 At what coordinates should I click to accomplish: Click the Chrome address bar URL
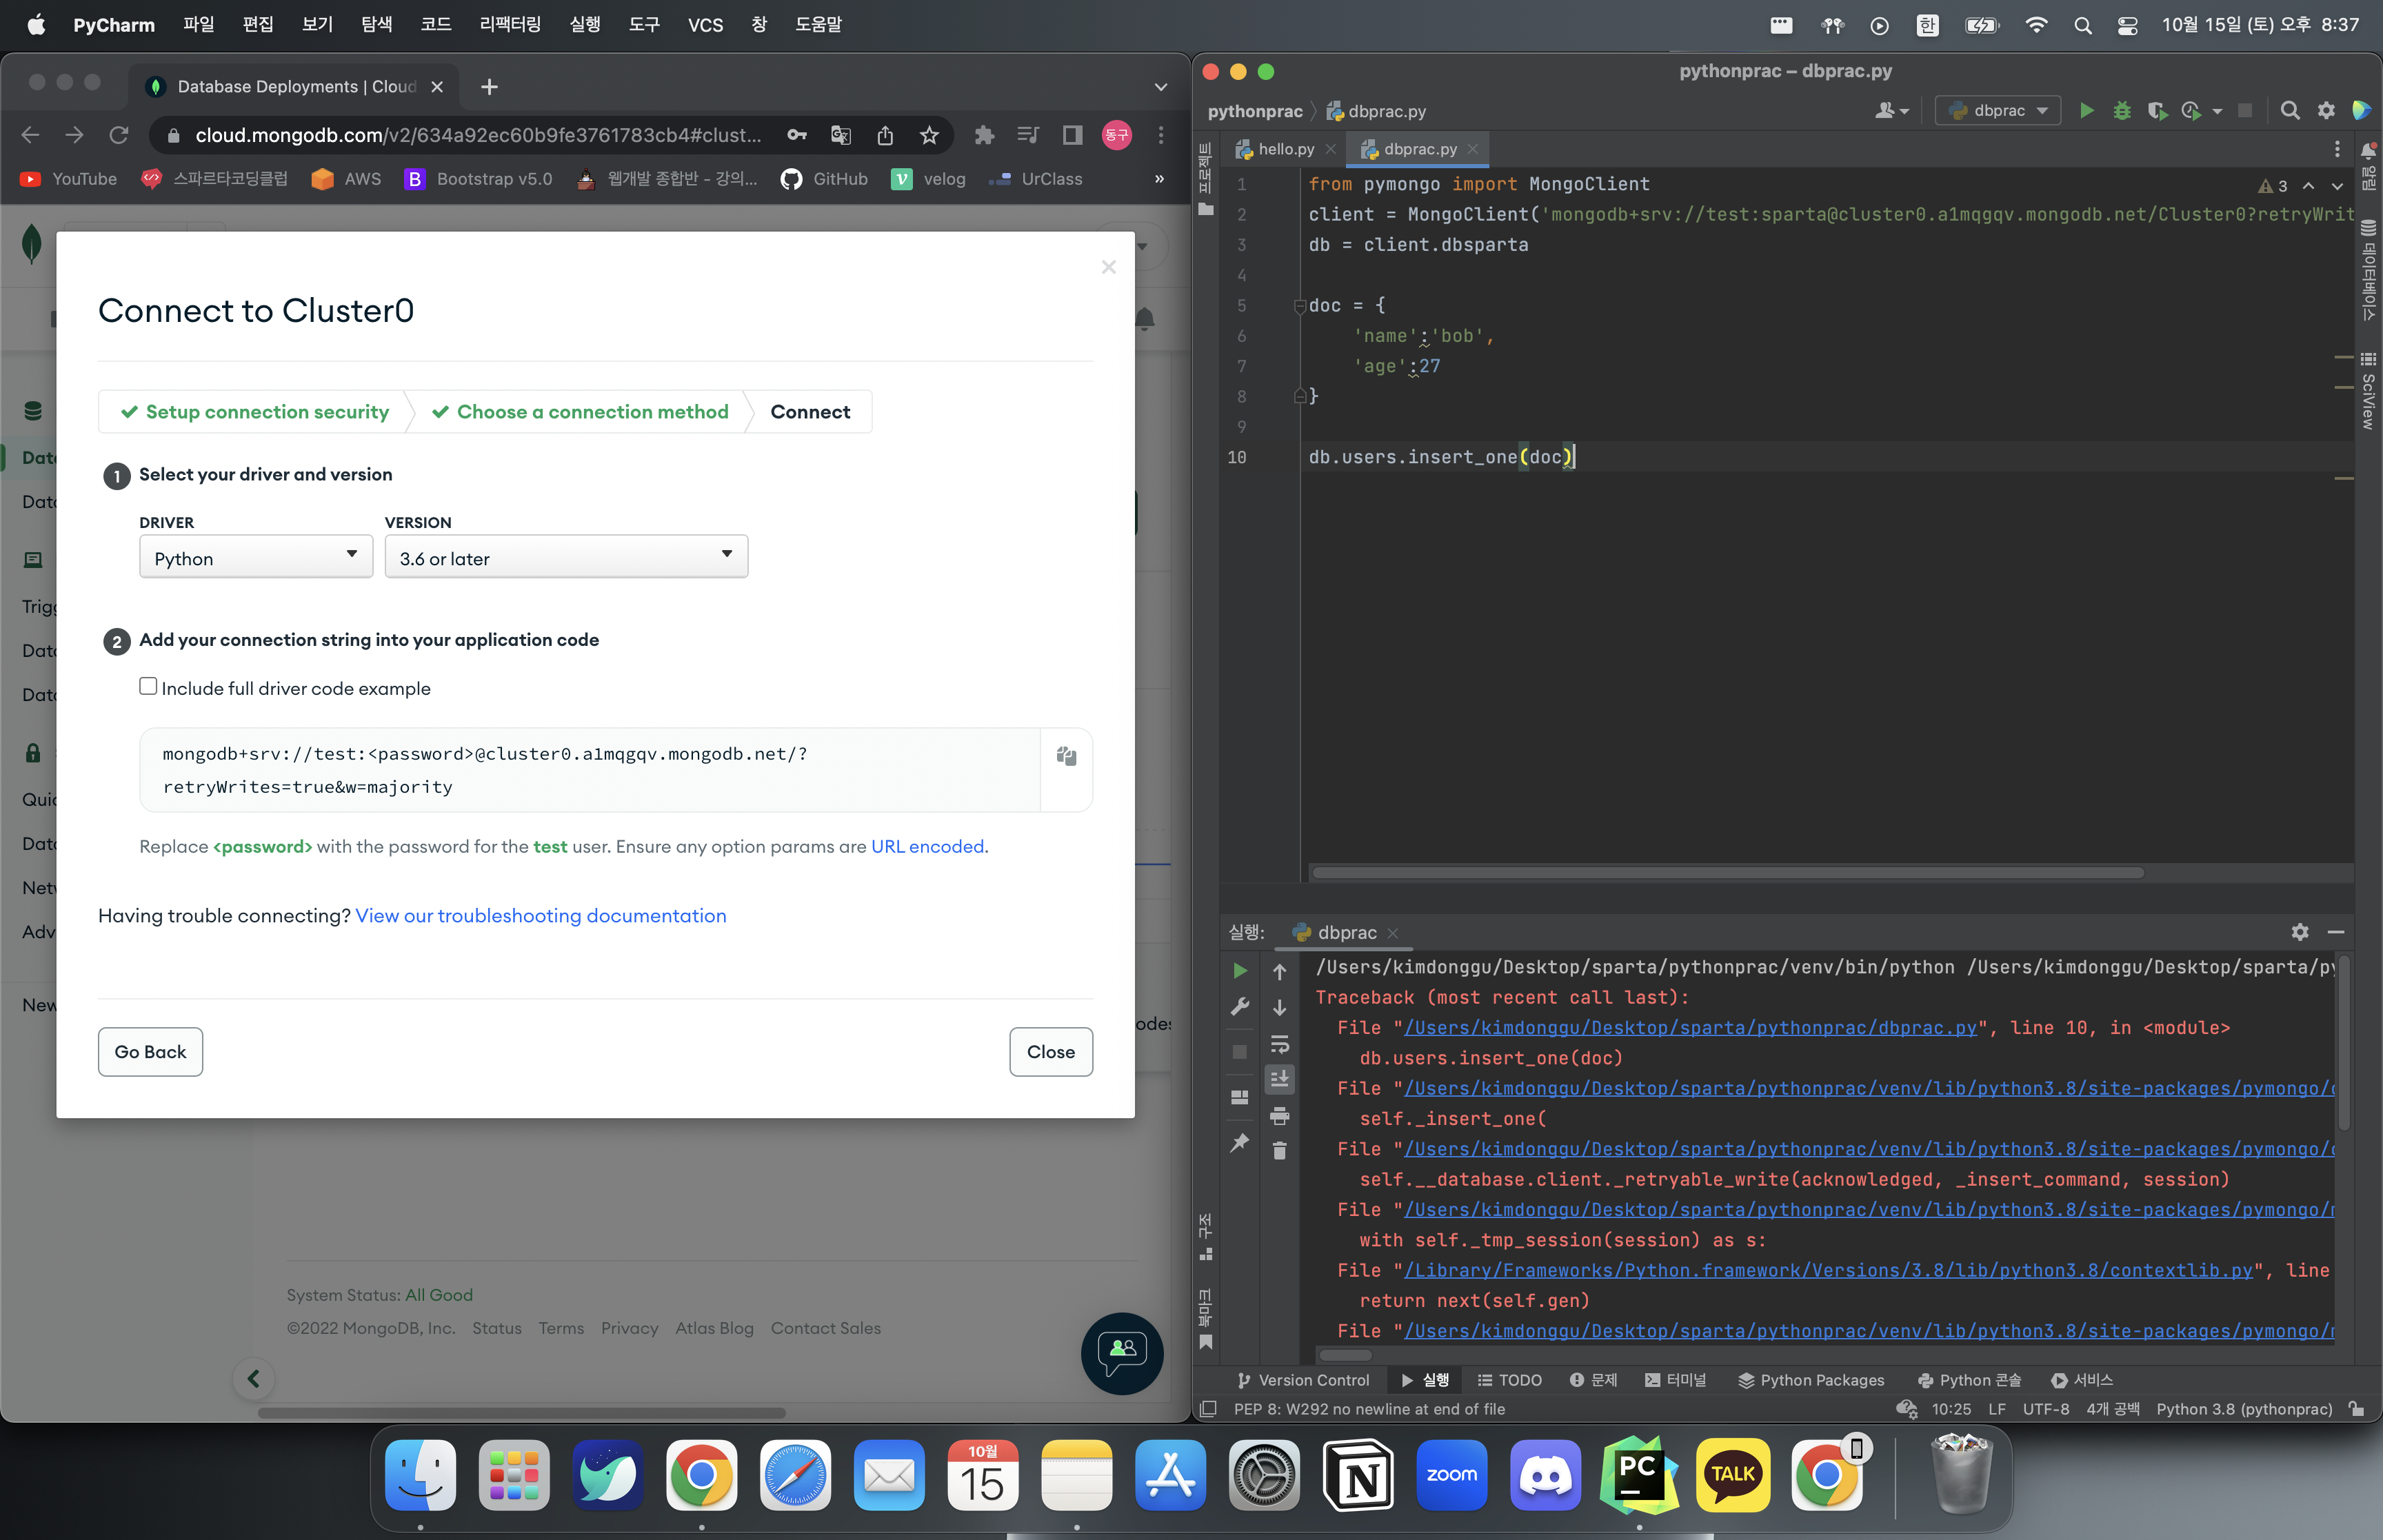tap(478, 135)
